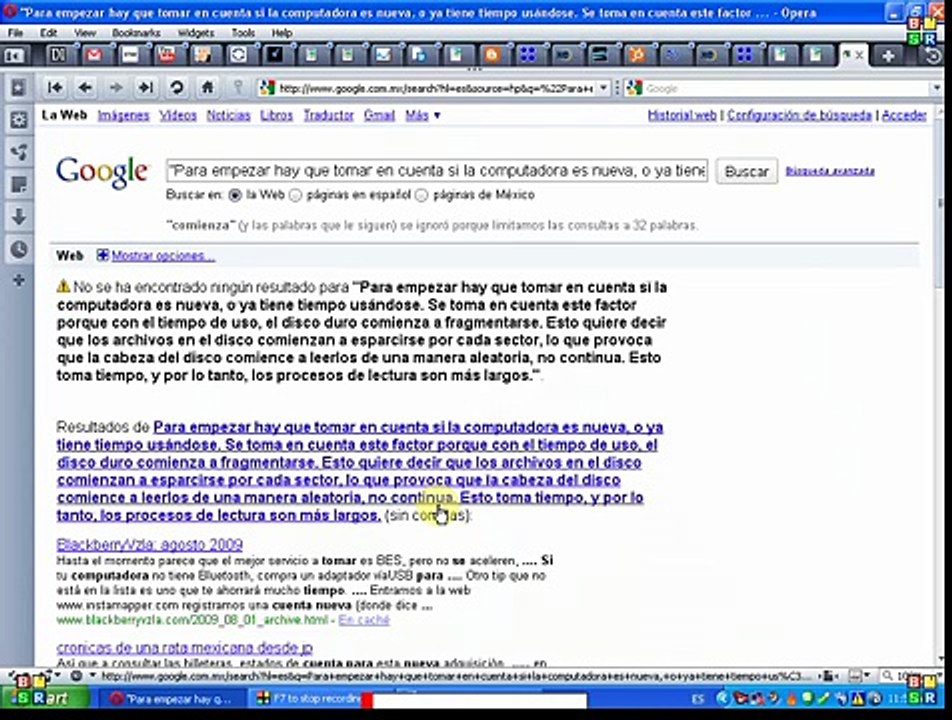Add a panel with the sidebar plus icon
The image size is (952, 720).
(19, 280)
